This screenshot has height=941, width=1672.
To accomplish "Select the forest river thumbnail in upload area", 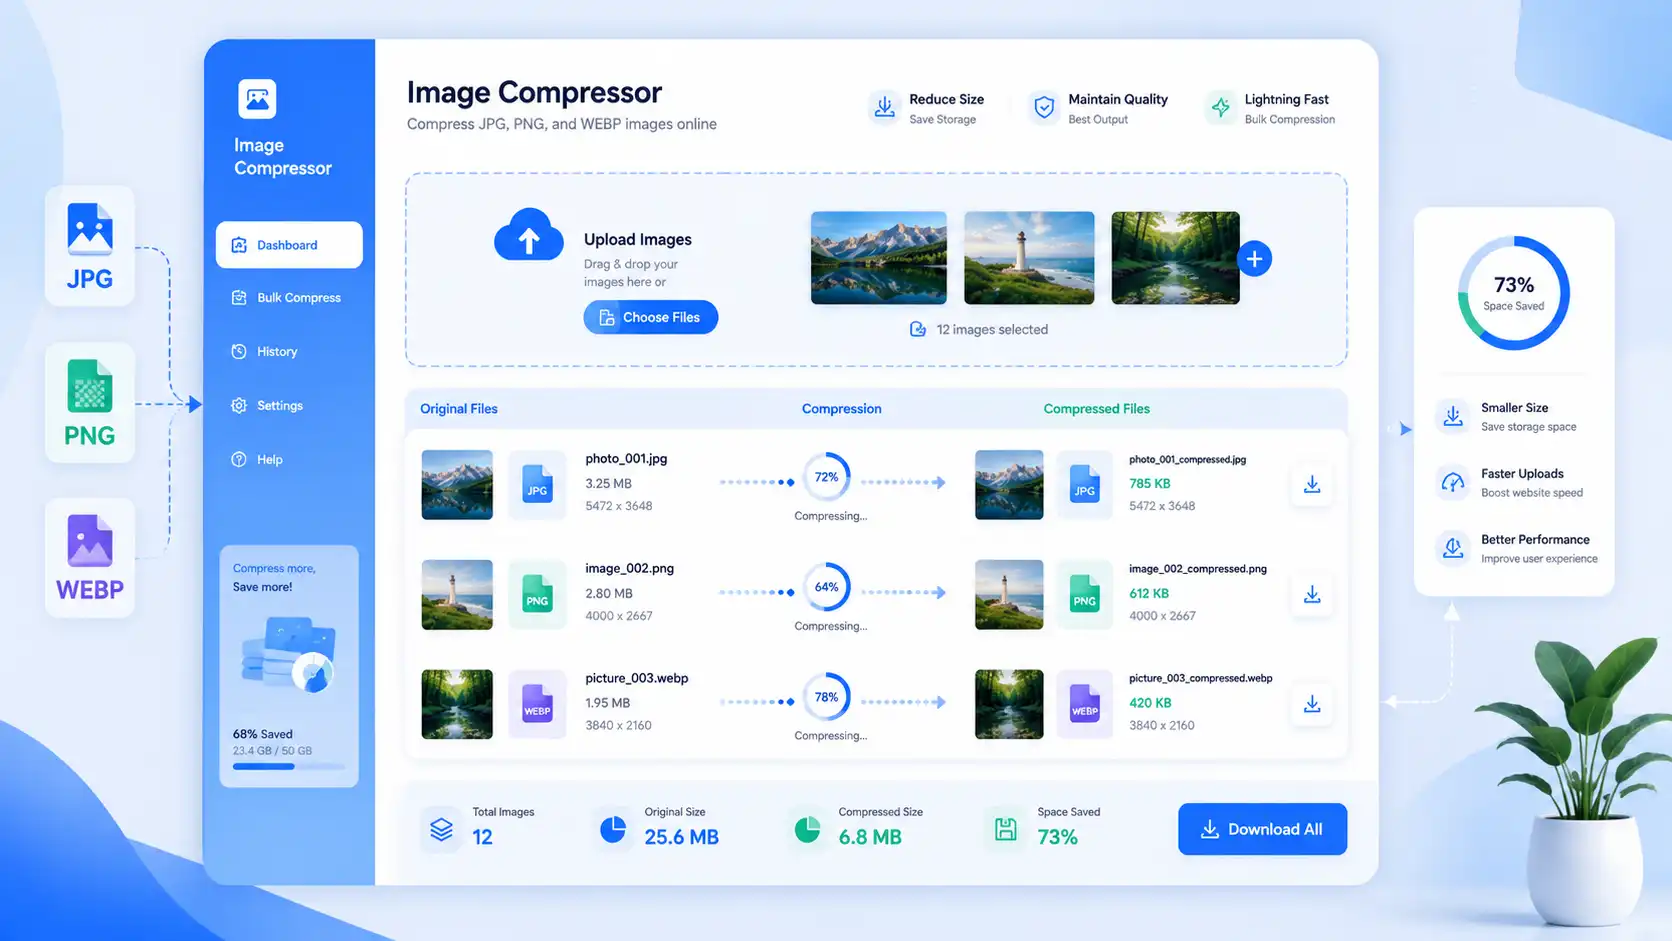I will [x=1176, y=258].
